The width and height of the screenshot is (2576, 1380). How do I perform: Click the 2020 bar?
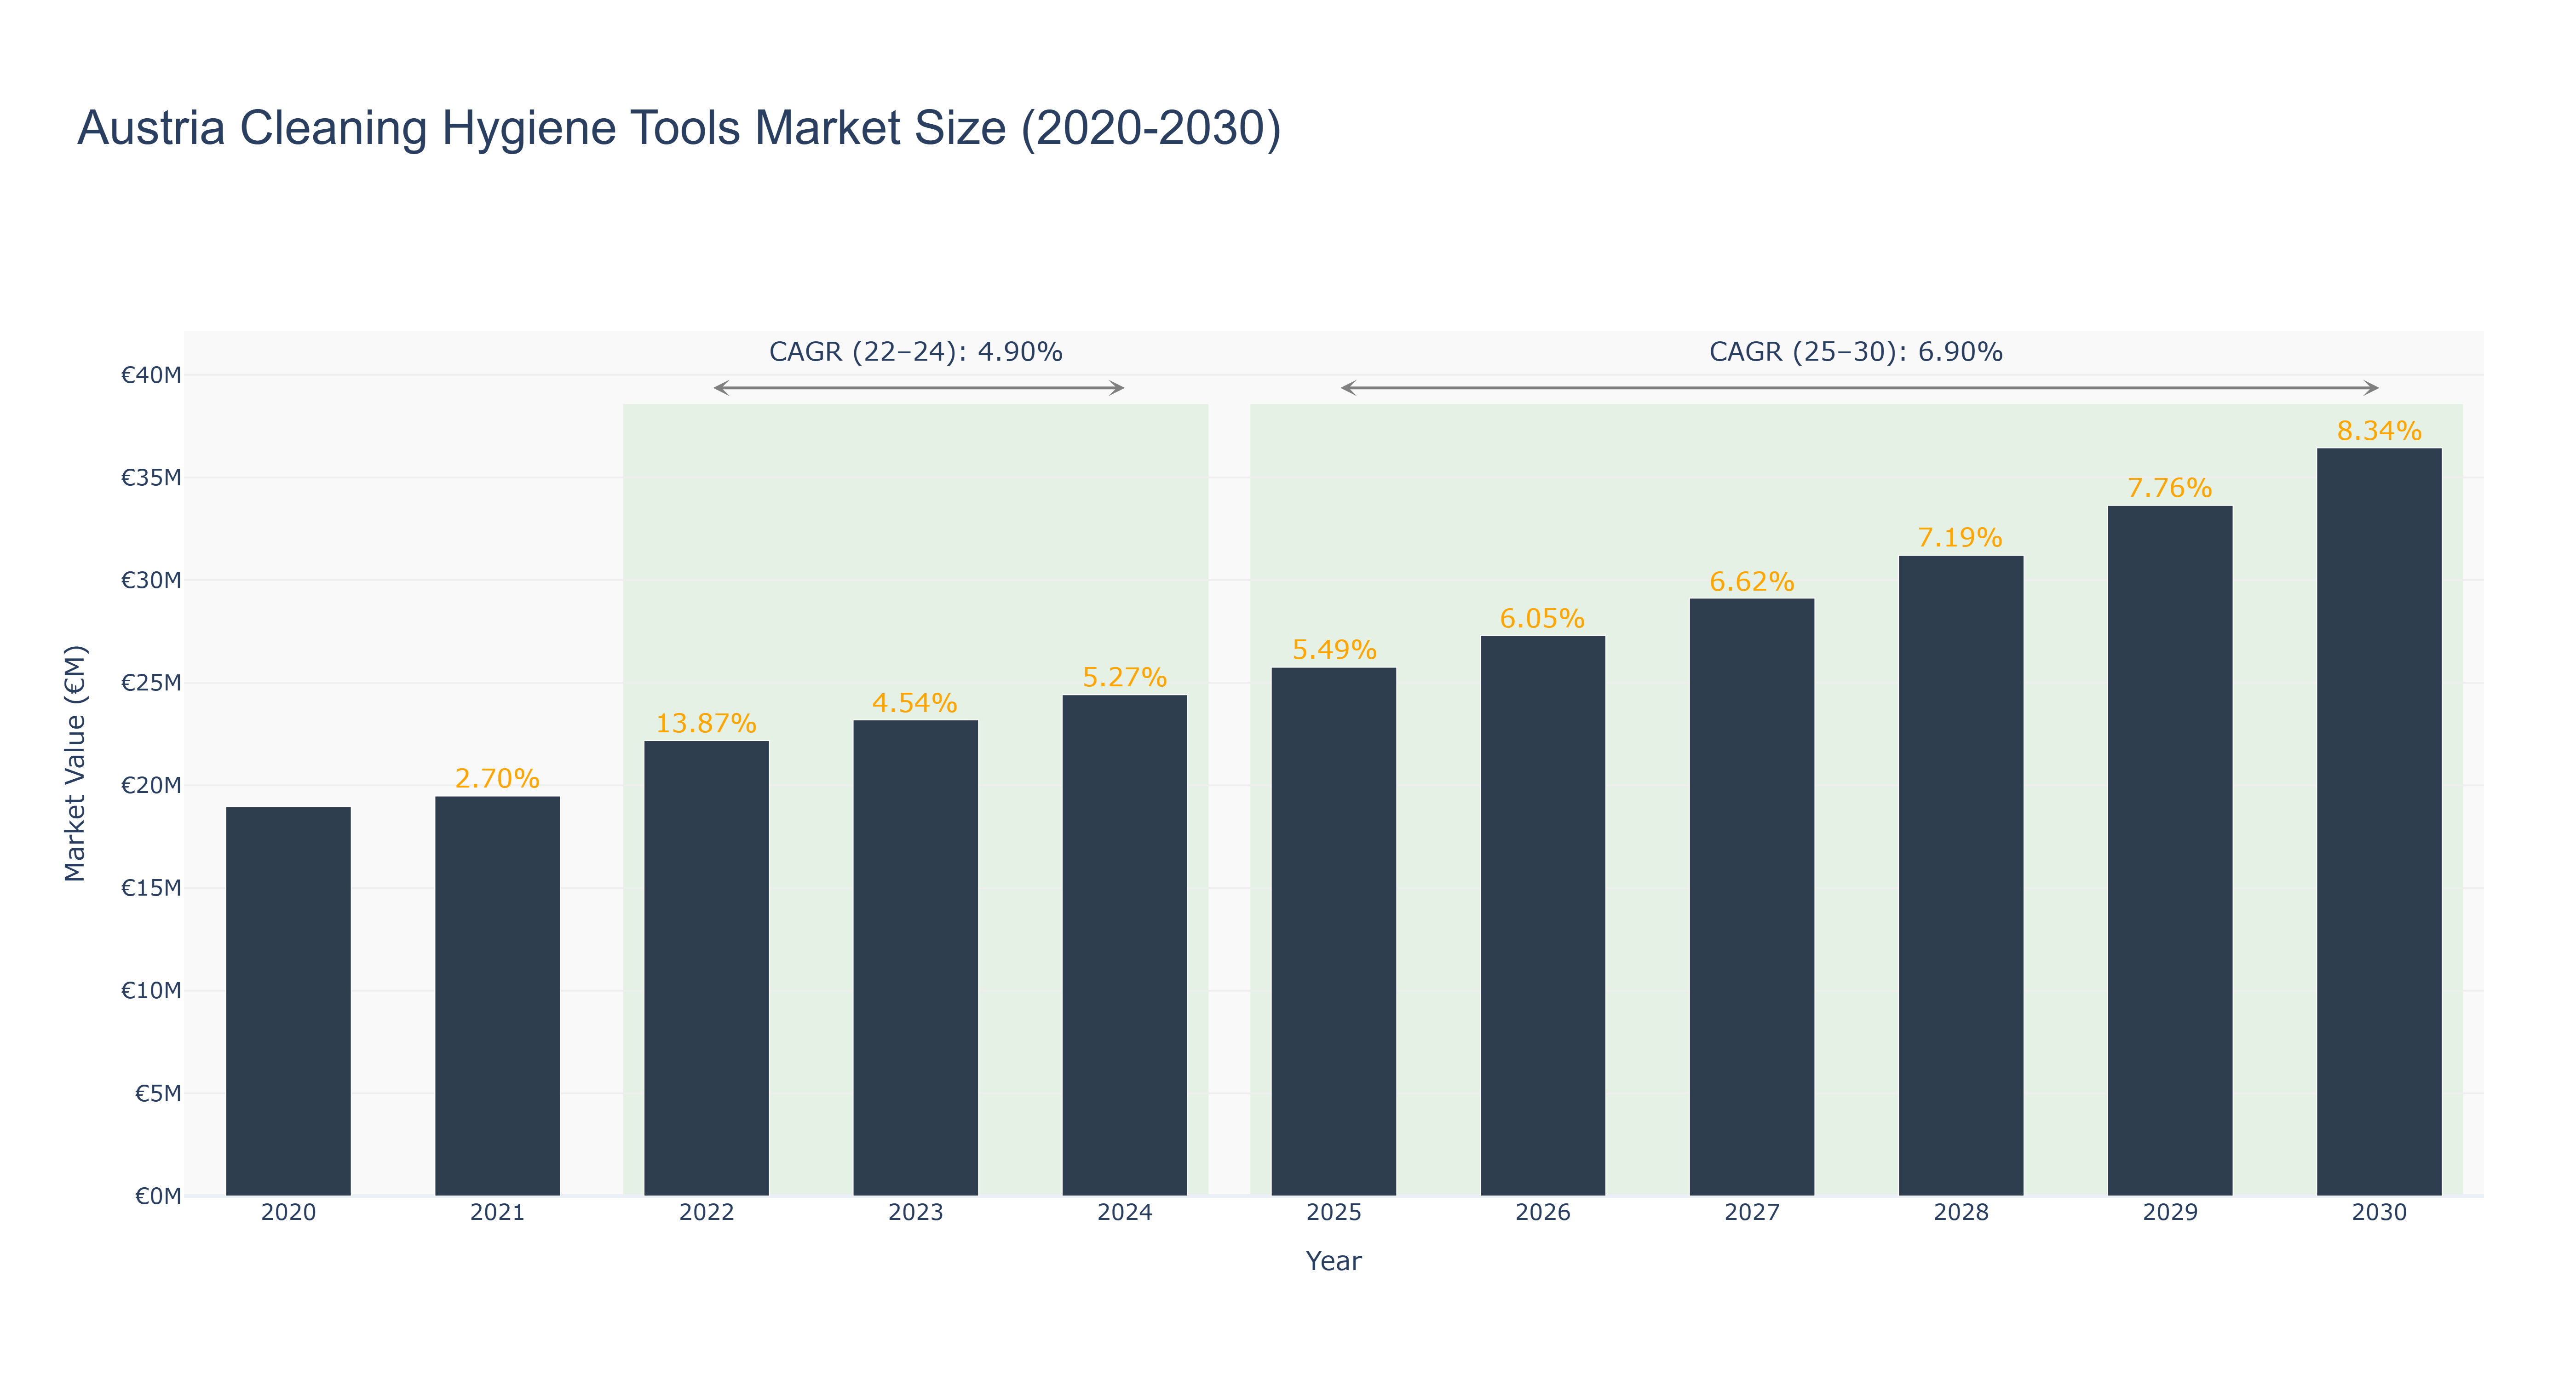pos(288,1001)
